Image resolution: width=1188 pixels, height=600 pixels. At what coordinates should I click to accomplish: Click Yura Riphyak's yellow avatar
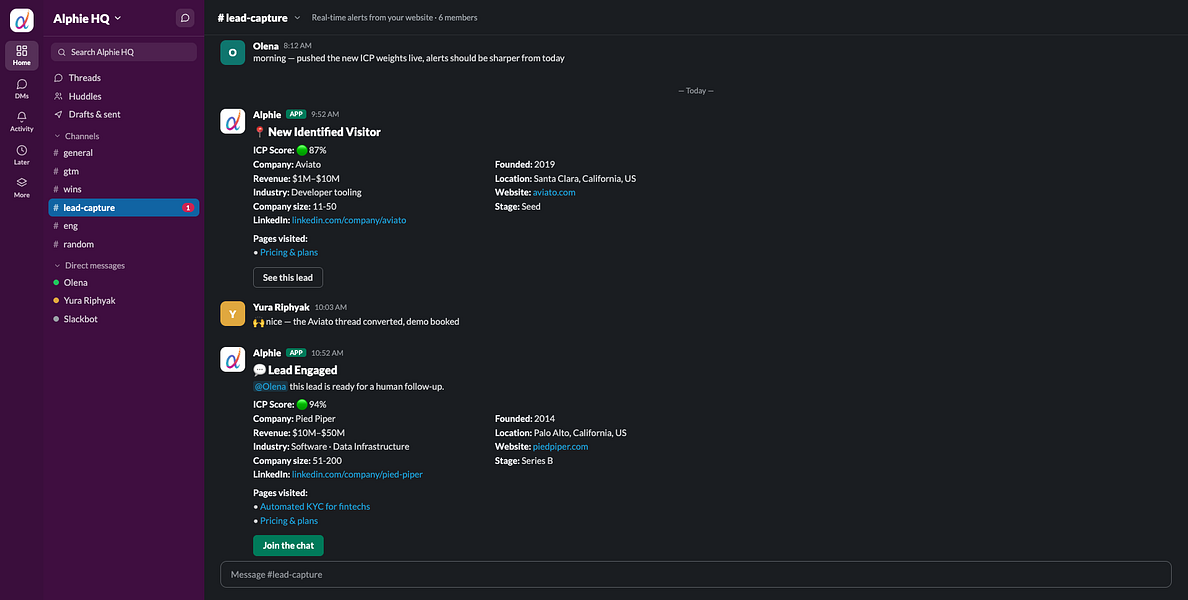[x=233, y=314]
